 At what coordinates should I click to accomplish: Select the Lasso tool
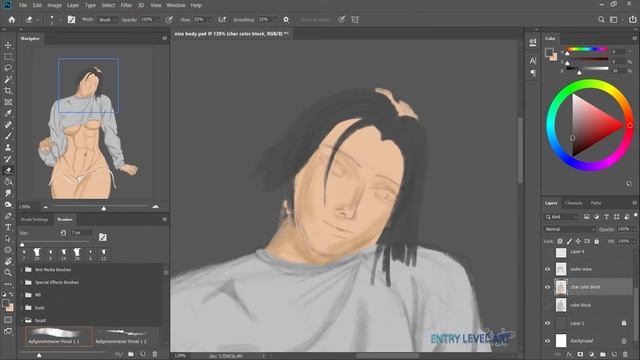(8, 68)
